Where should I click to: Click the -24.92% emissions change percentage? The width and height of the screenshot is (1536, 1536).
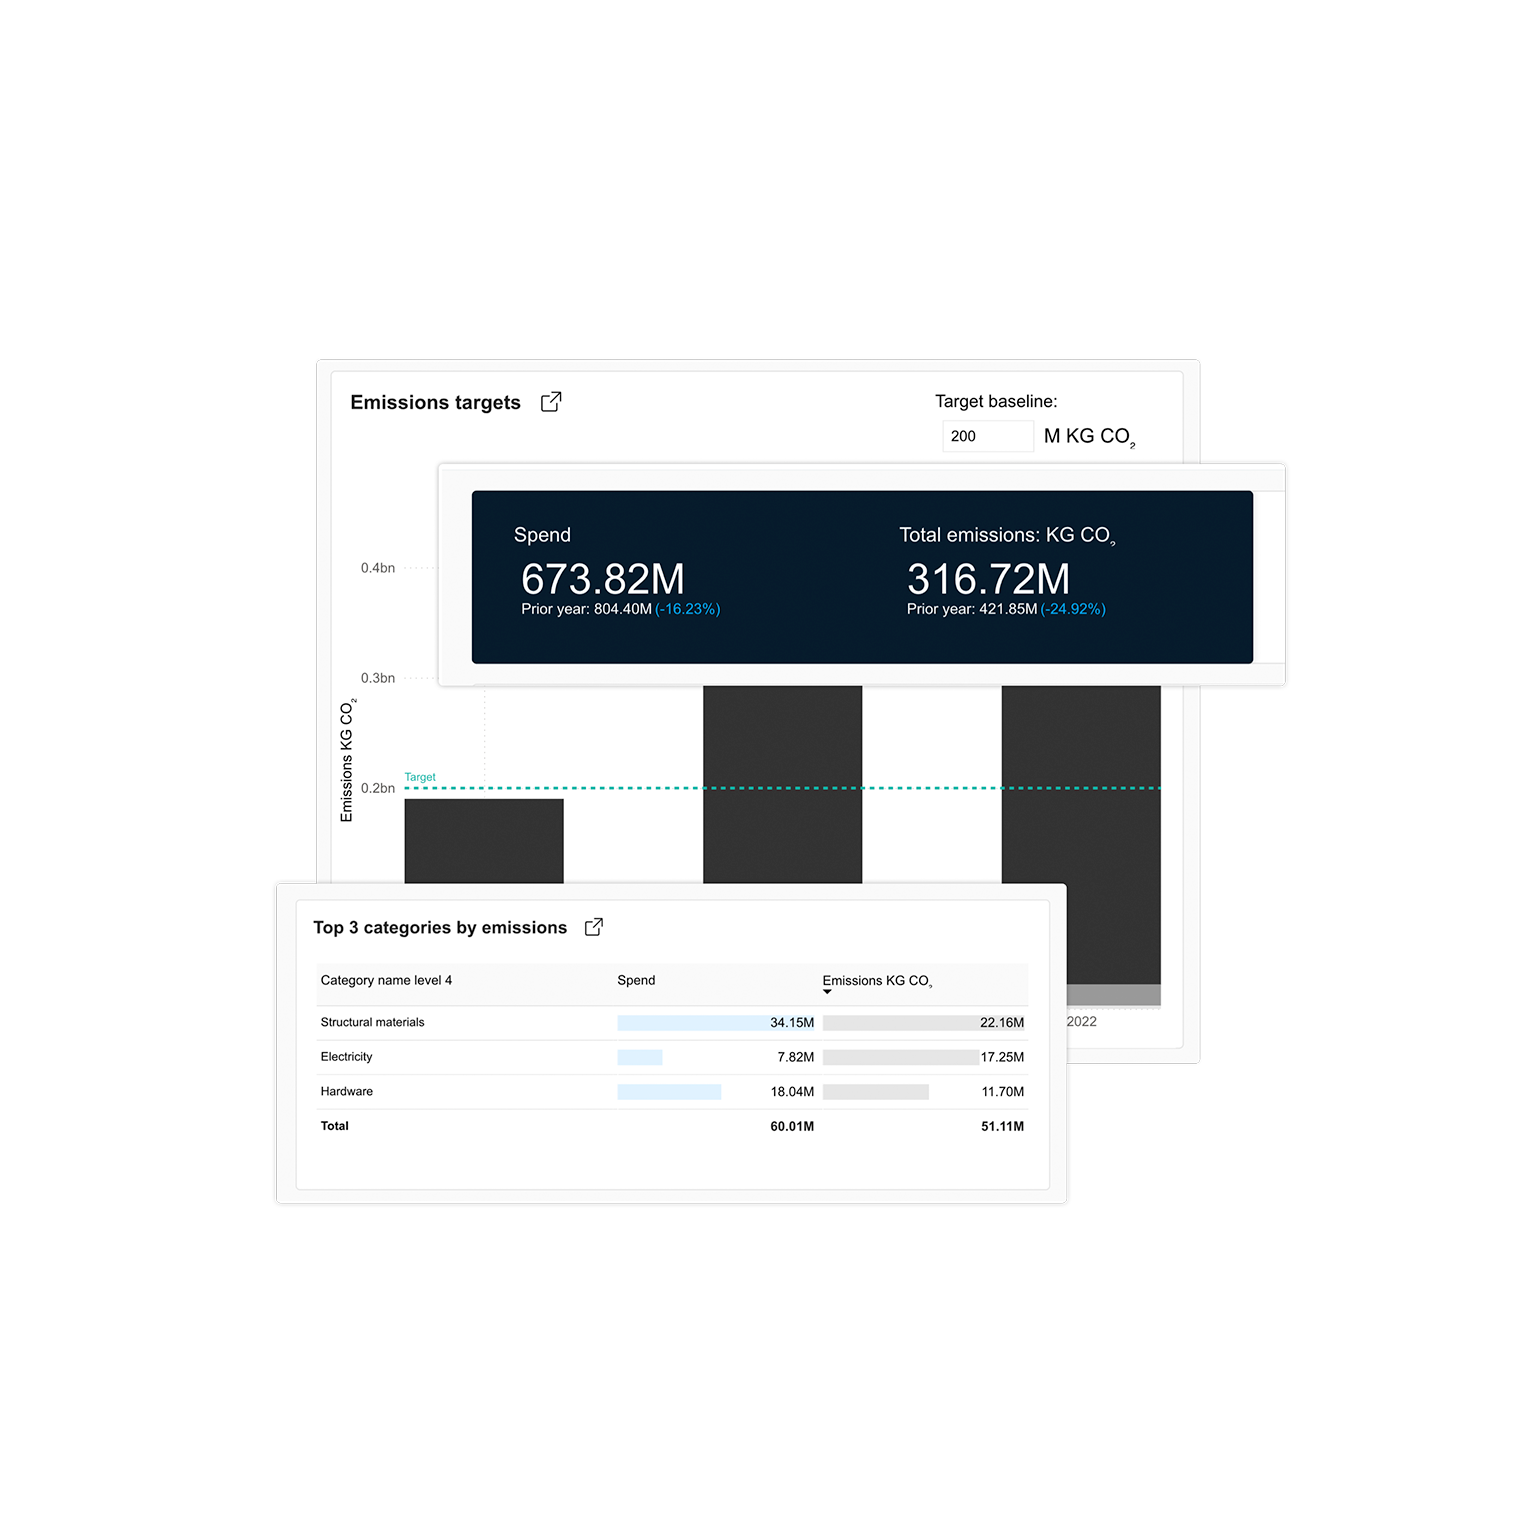coord(1073,609)
